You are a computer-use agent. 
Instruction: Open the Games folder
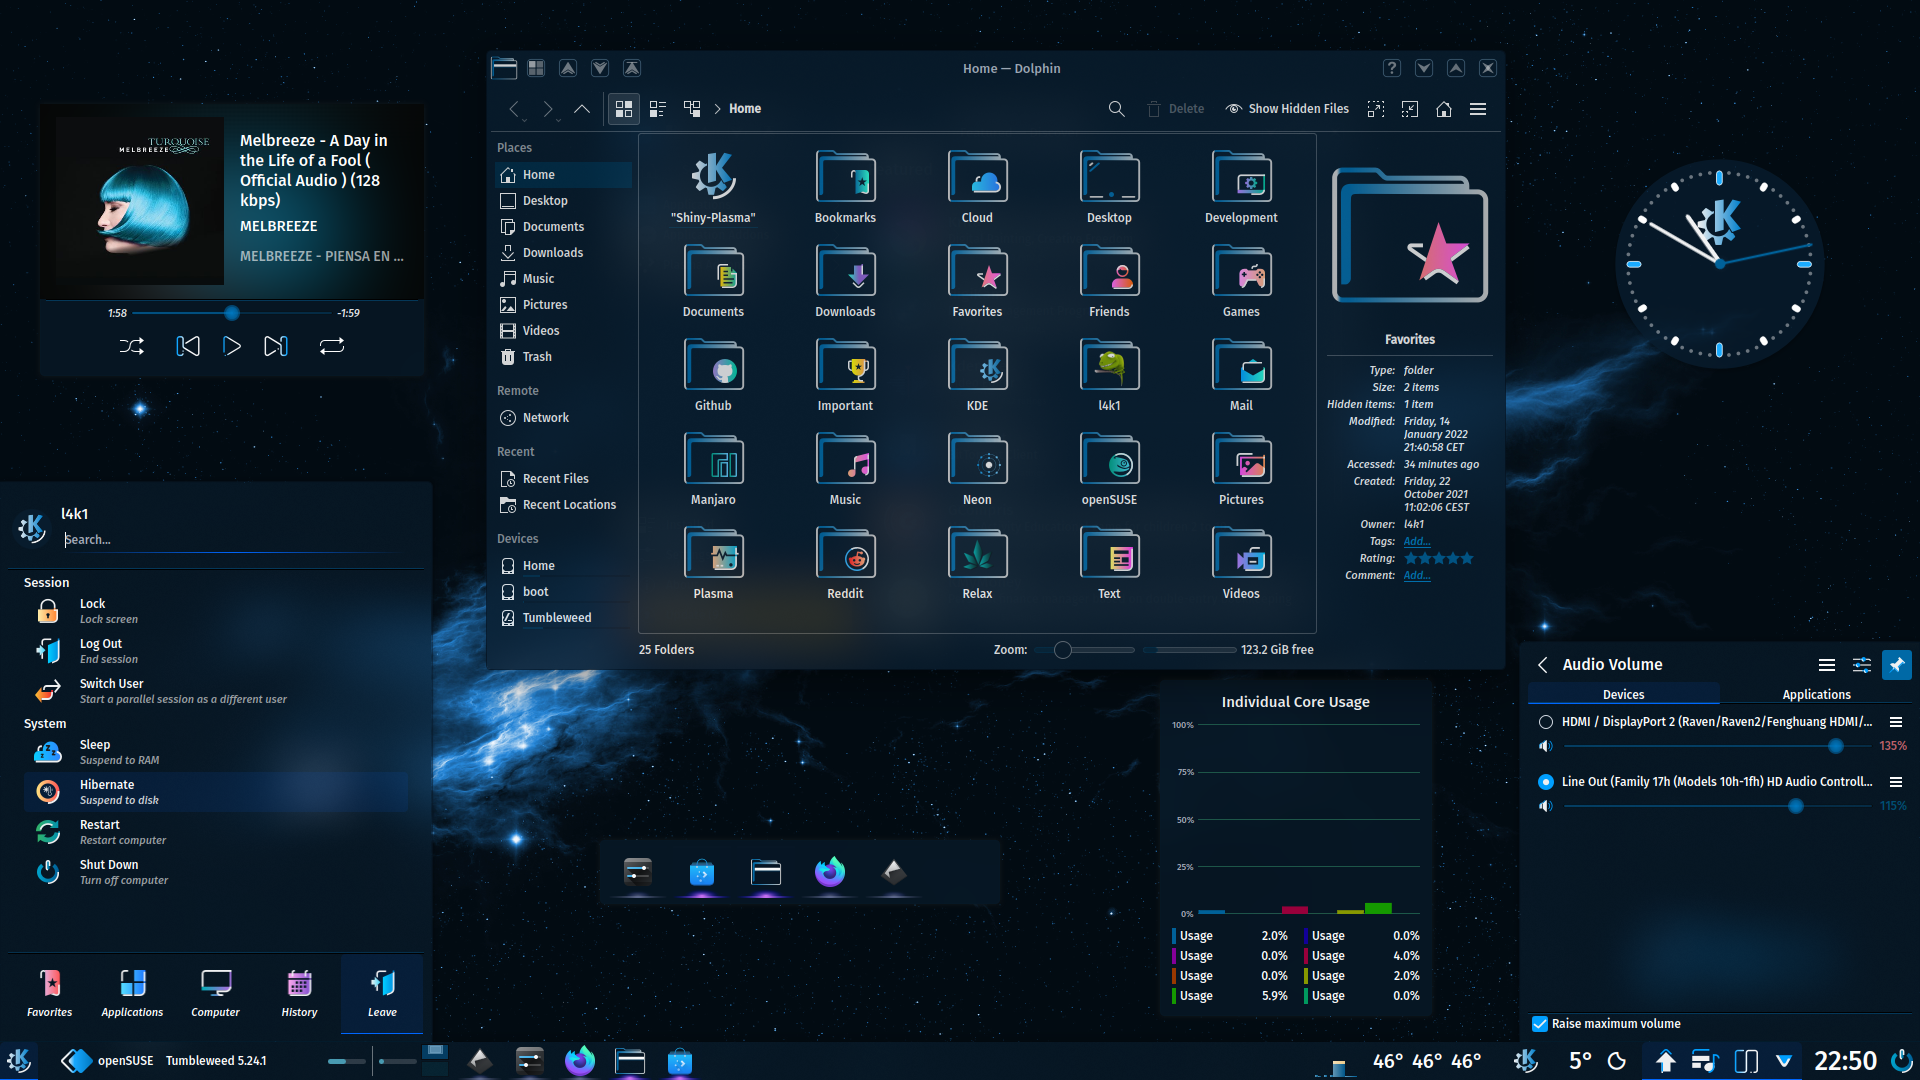pos(1241,282)
